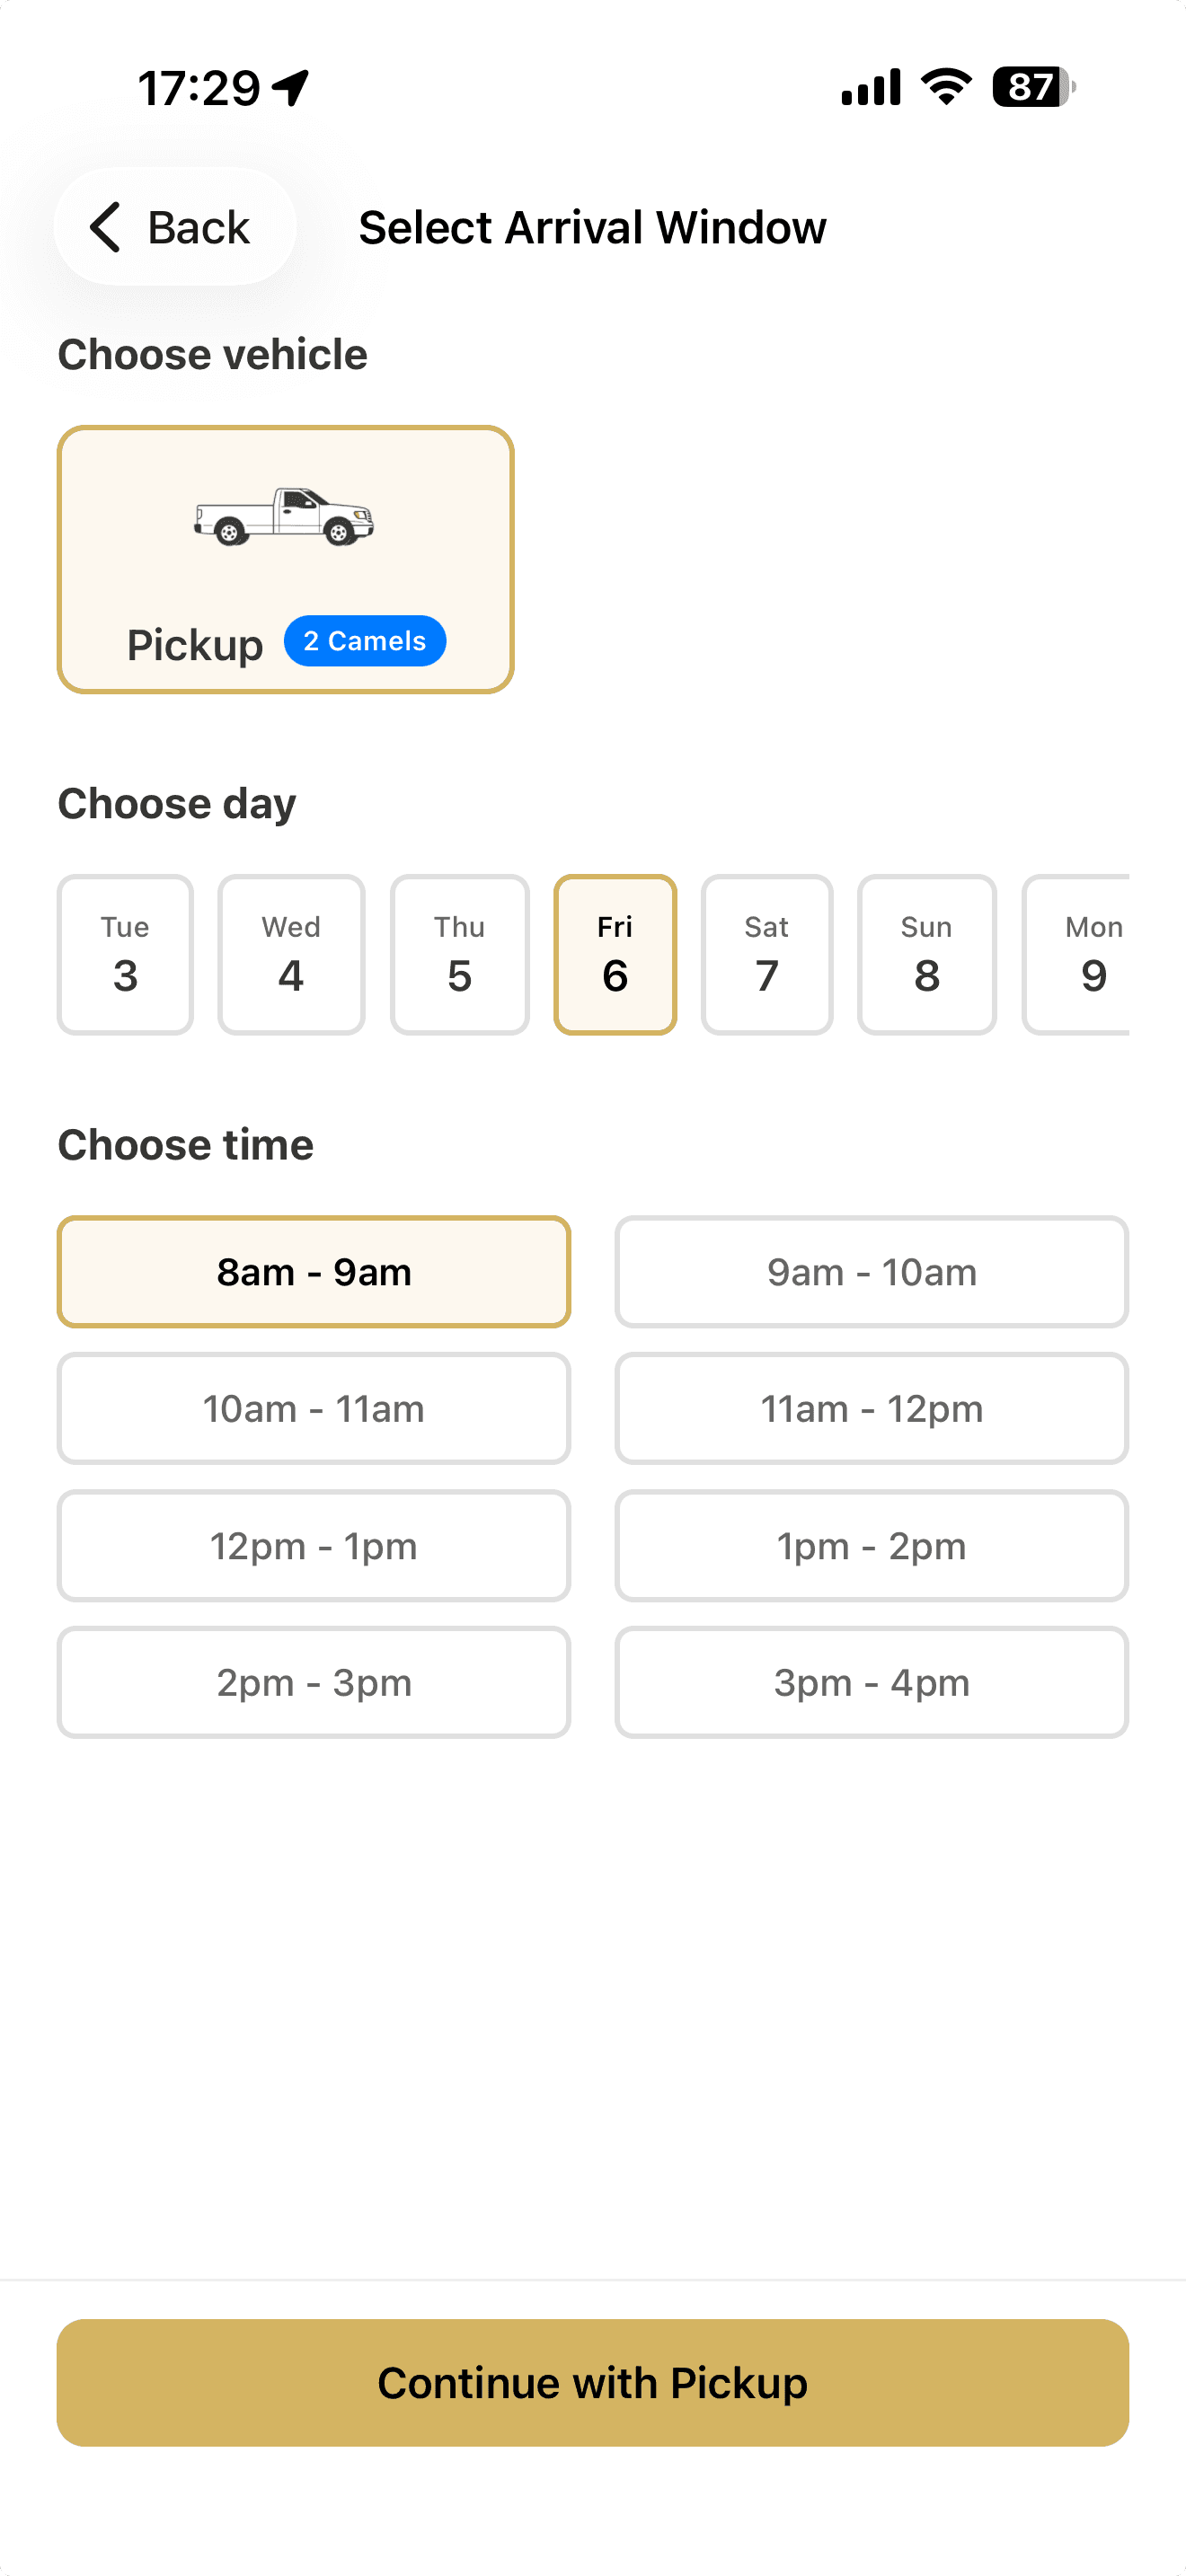This screenshot has width=1186, height=2576.
Task: Tap the pickup truck illustration
Action: click(x=284, y=516)
